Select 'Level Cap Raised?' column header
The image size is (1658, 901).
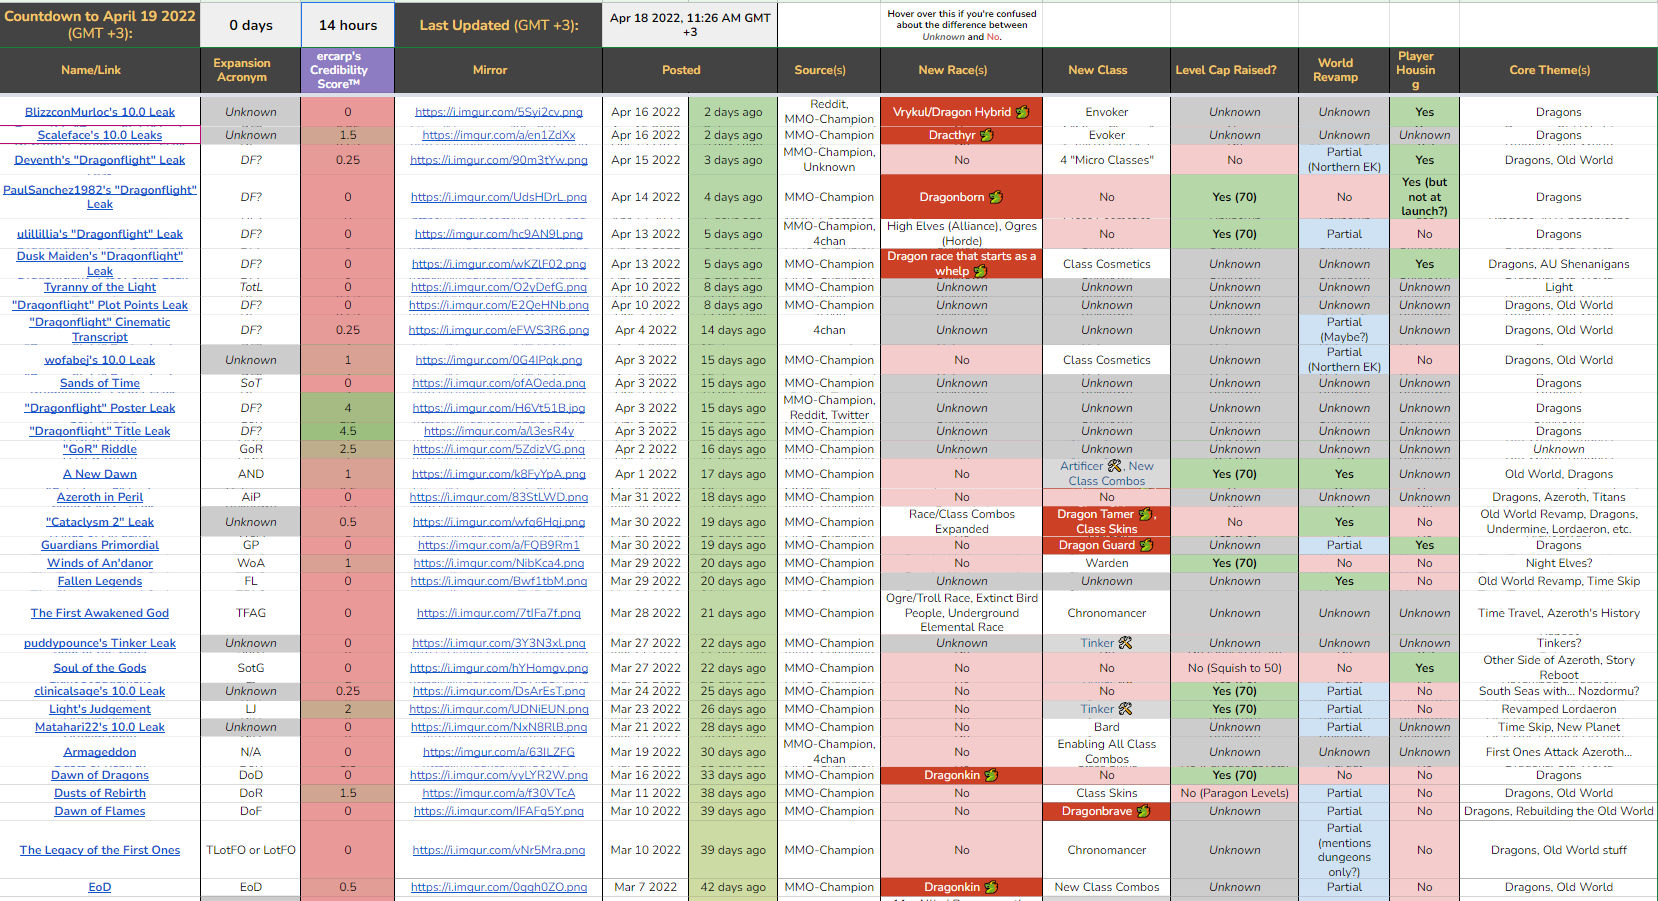pos(1235,70)
